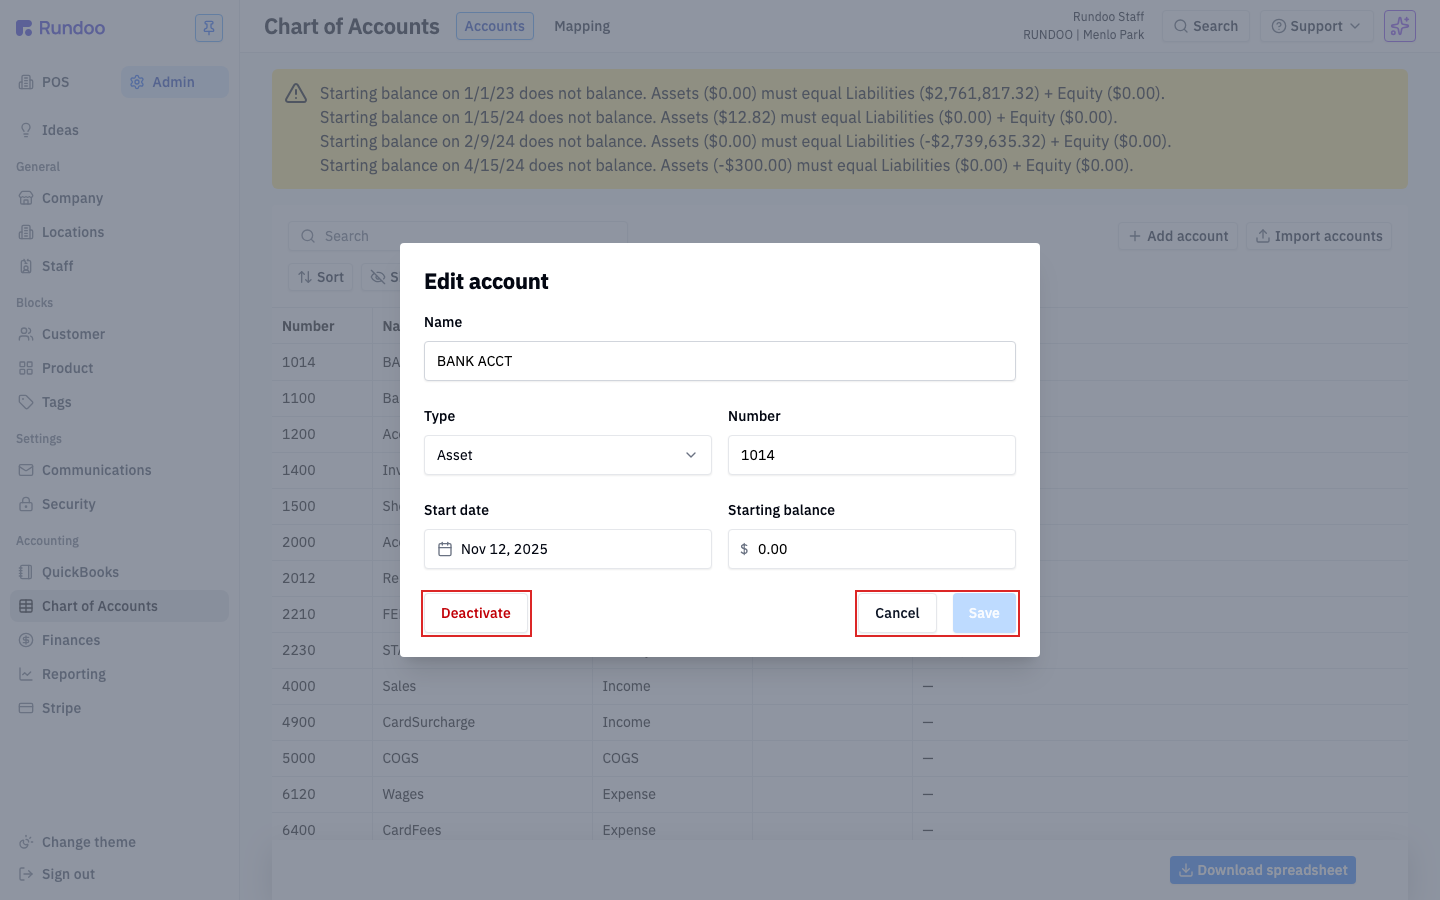Image resolution: width=1440 pixels, height=900 pixels.
Task: Open Reporting page
Action: tap(119, 674)
